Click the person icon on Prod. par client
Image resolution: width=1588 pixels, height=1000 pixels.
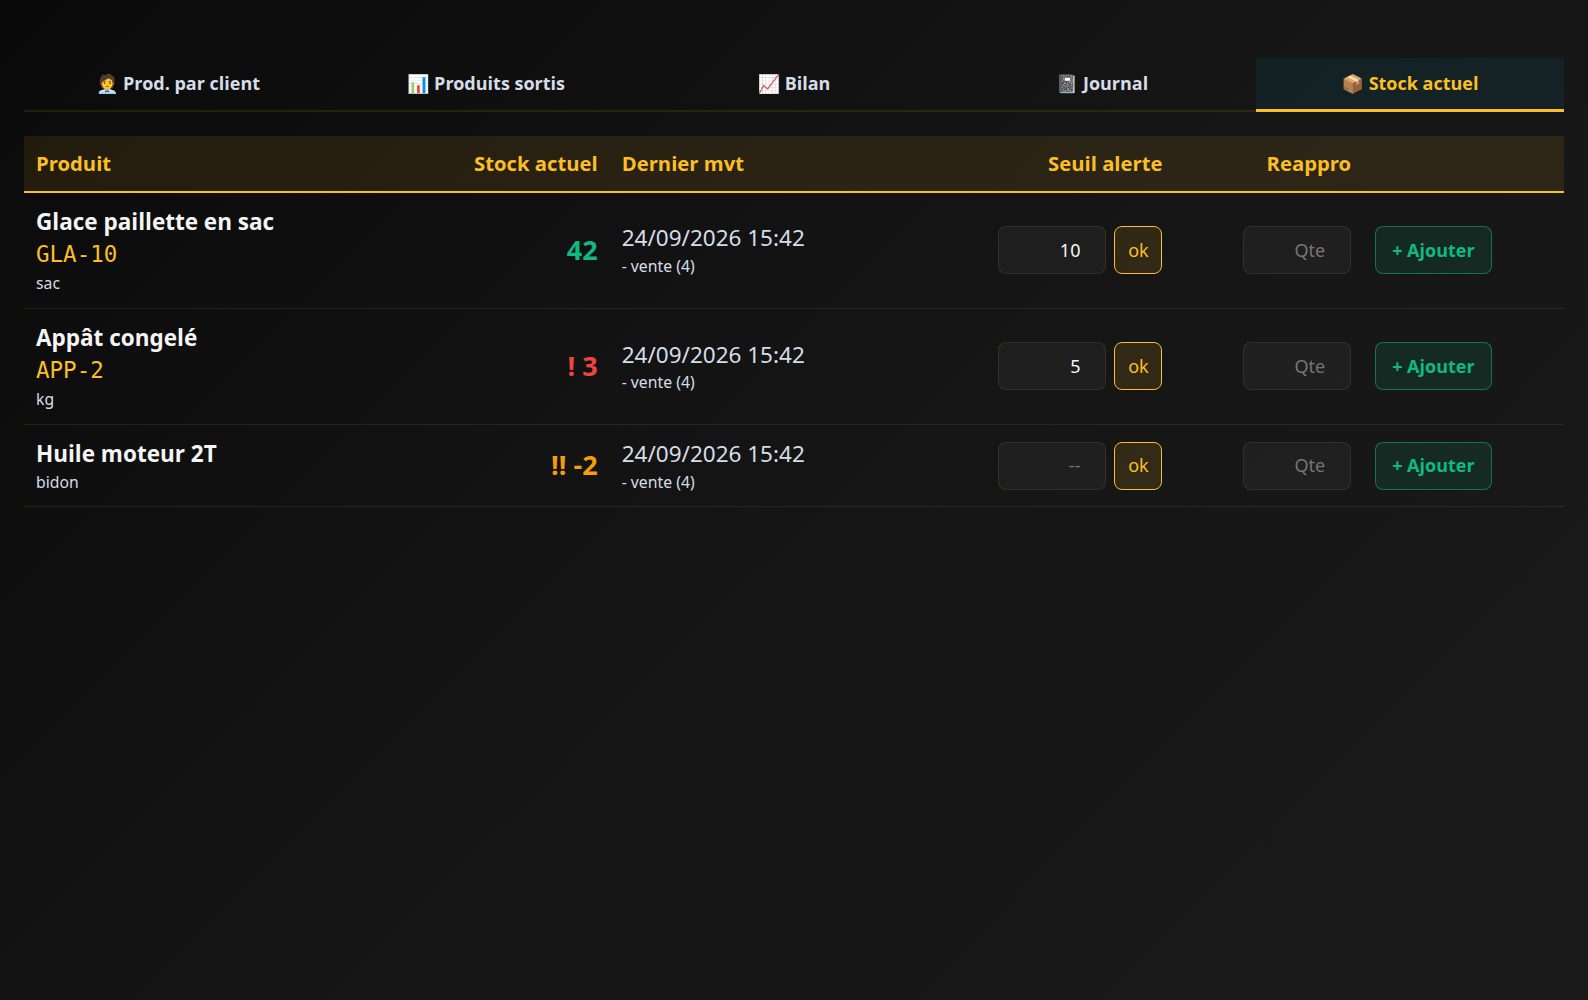click(107, 84)
